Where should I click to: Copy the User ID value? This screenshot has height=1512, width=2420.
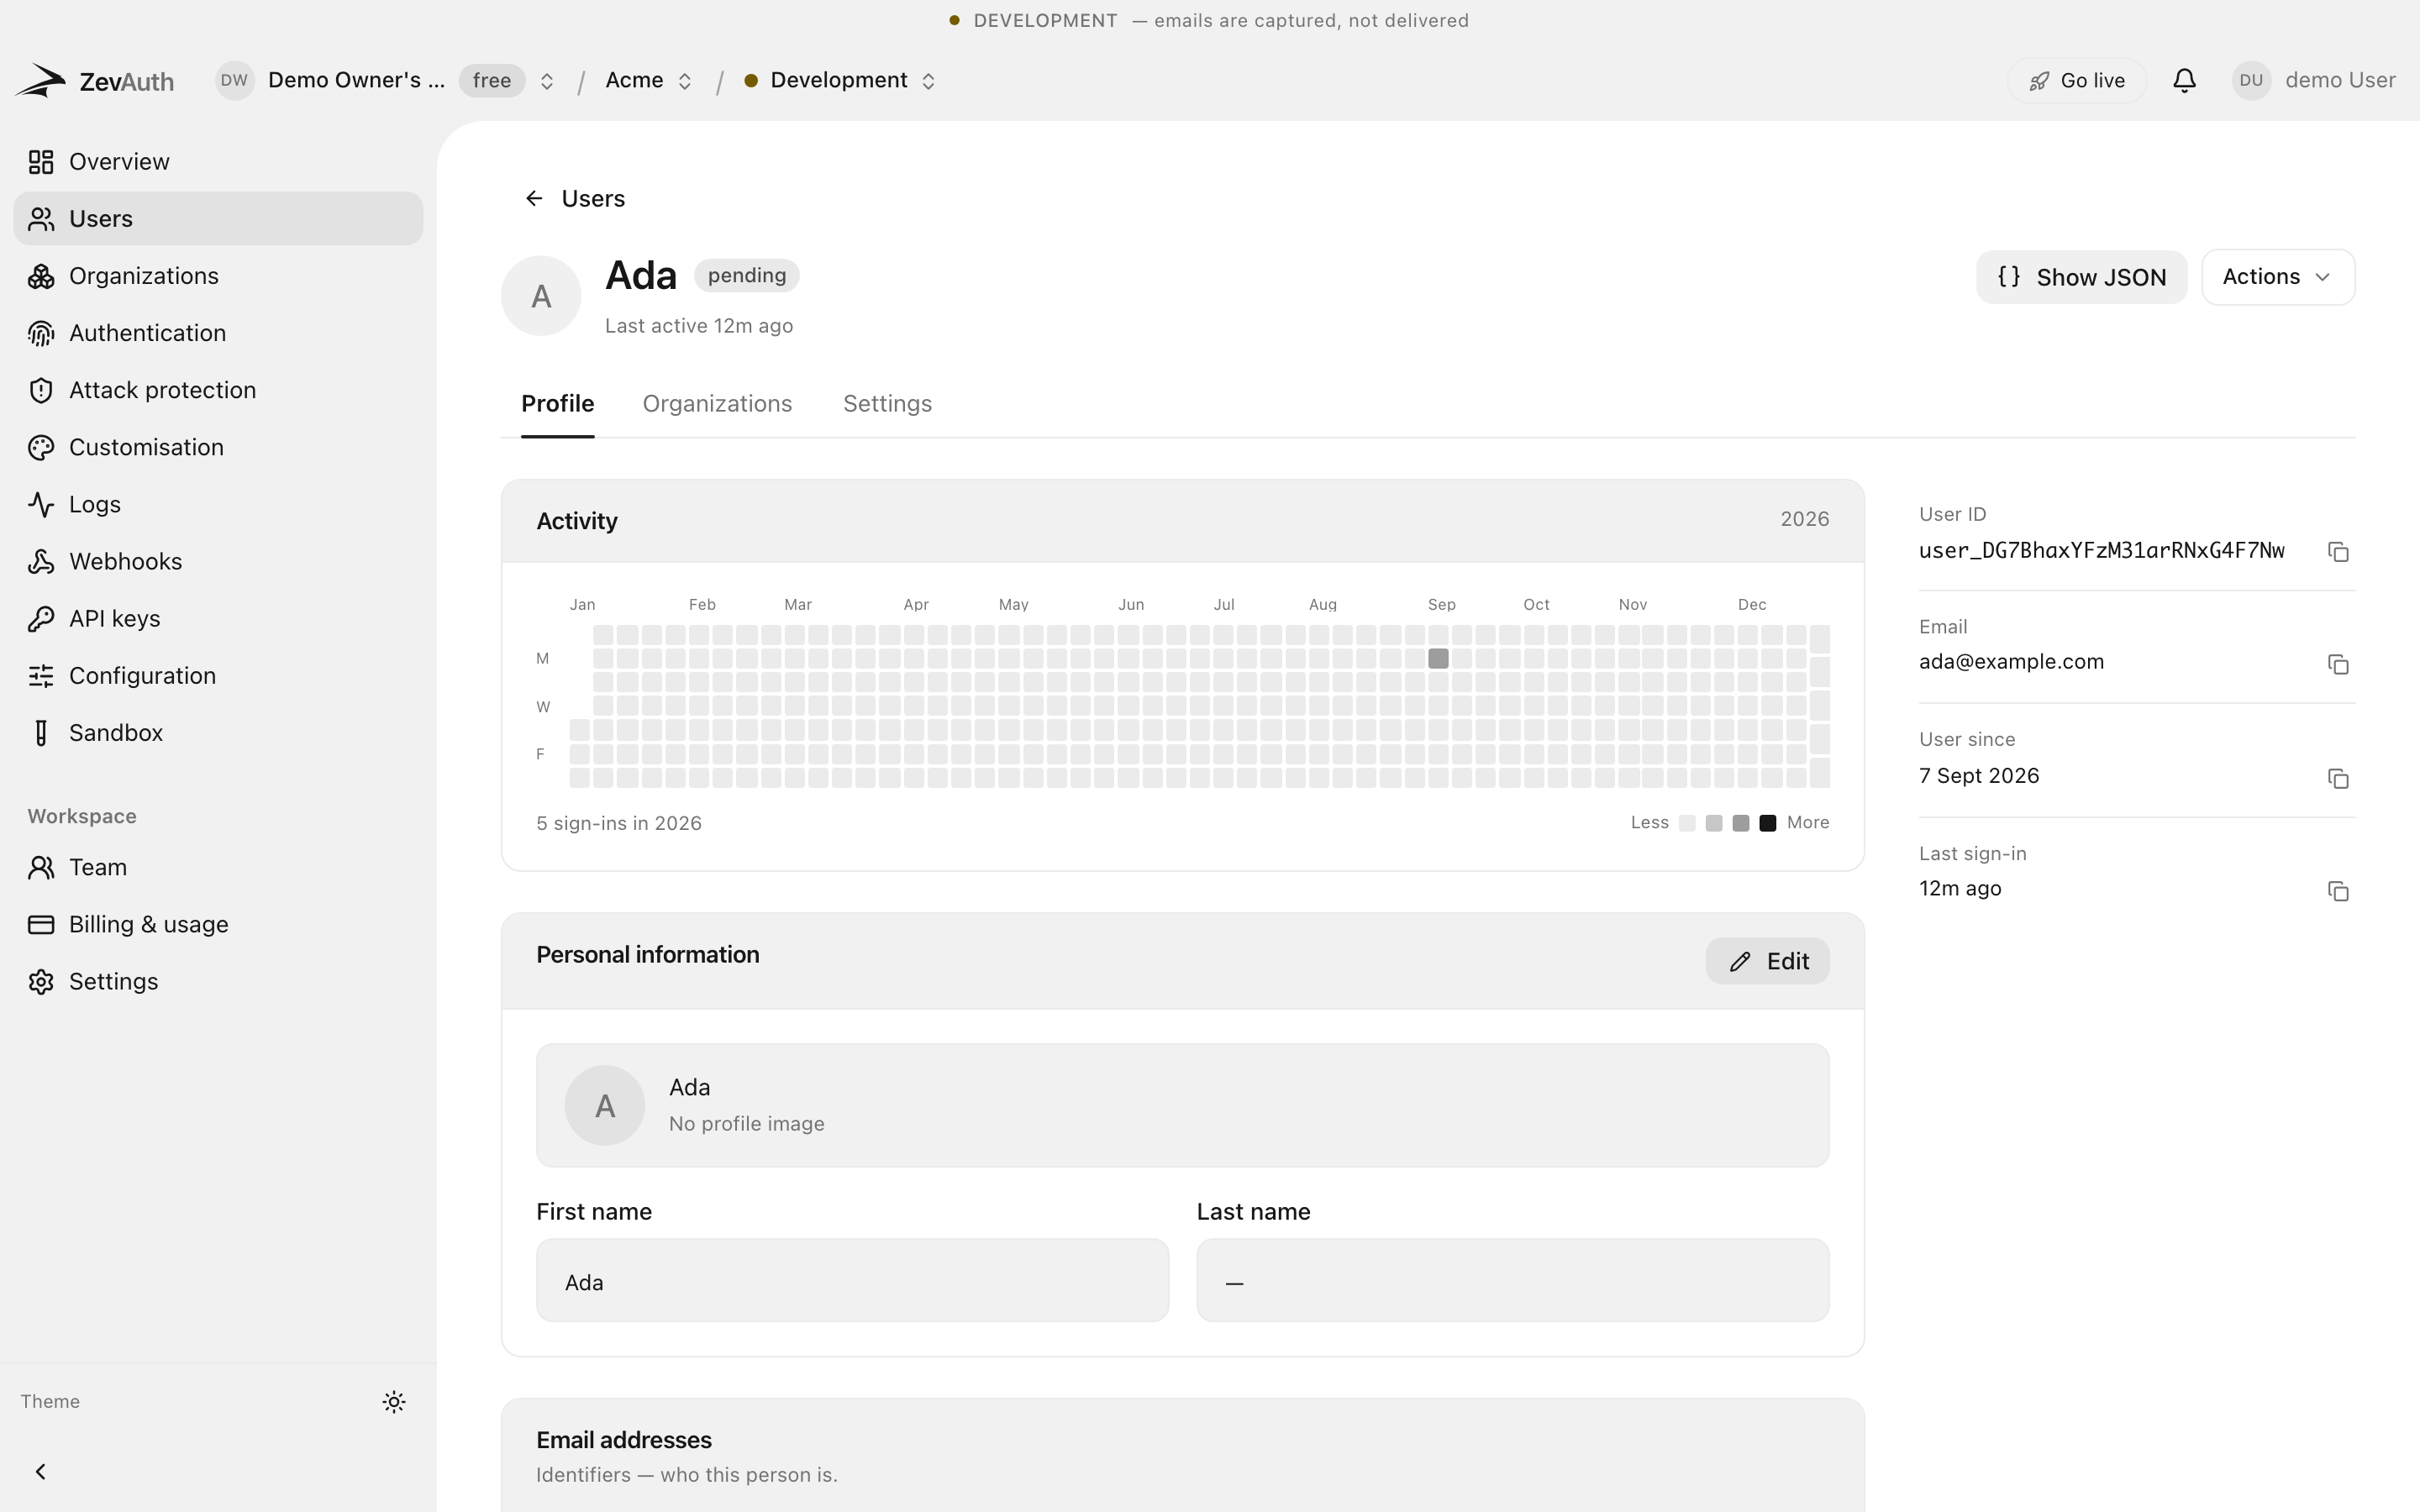tap(2338, 552)
